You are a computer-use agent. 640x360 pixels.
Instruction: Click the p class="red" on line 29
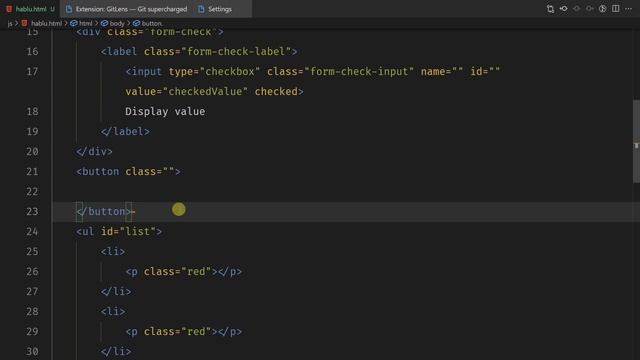pyautogui.click(x=171, y=331)
